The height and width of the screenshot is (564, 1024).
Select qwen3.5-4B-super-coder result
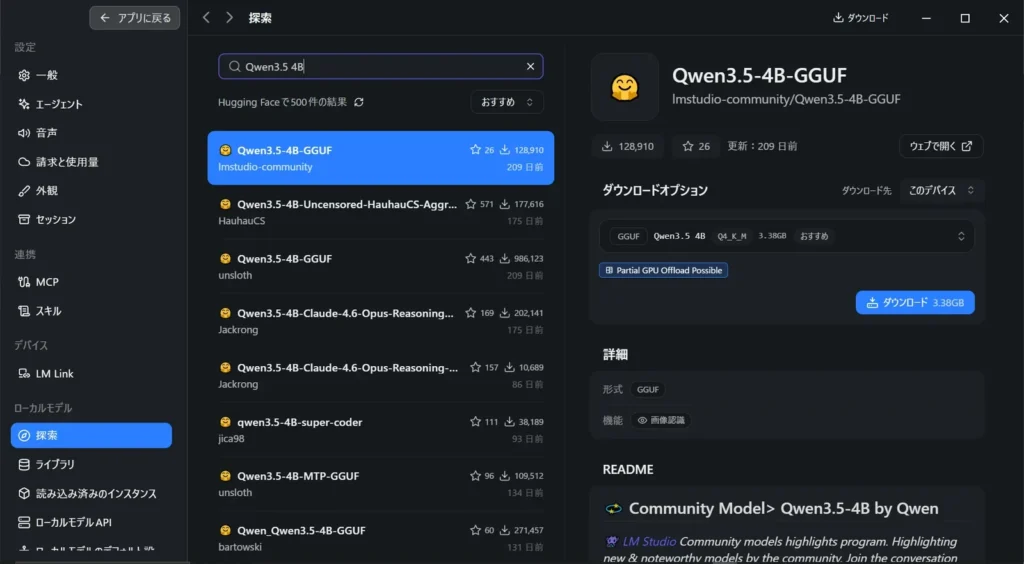click(381, 430)
